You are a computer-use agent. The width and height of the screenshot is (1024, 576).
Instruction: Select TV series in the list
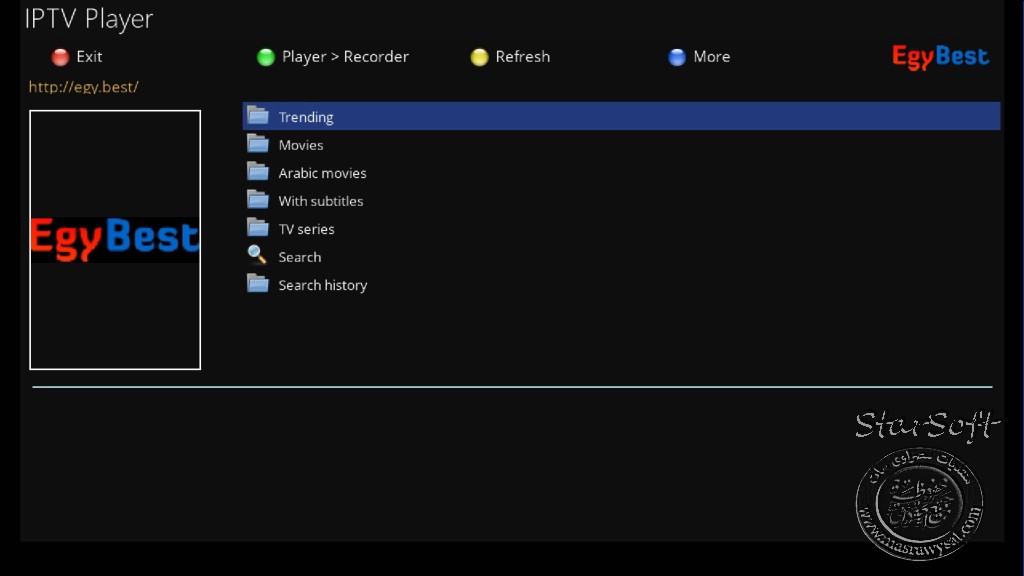[621, 229]
